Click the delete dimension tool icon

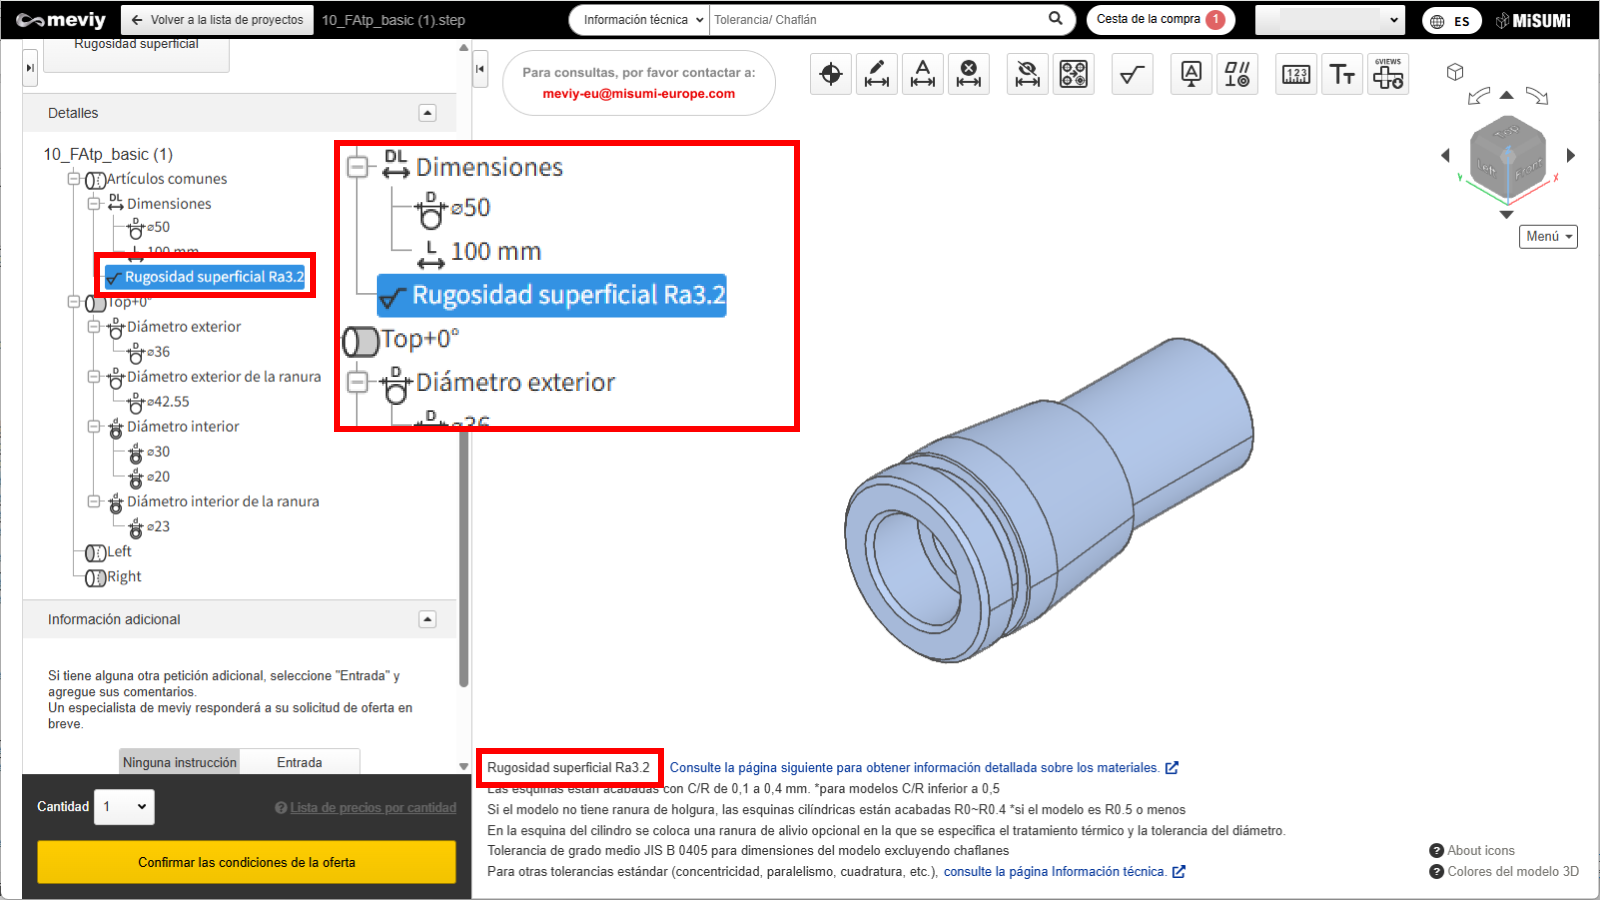point(968,75)
